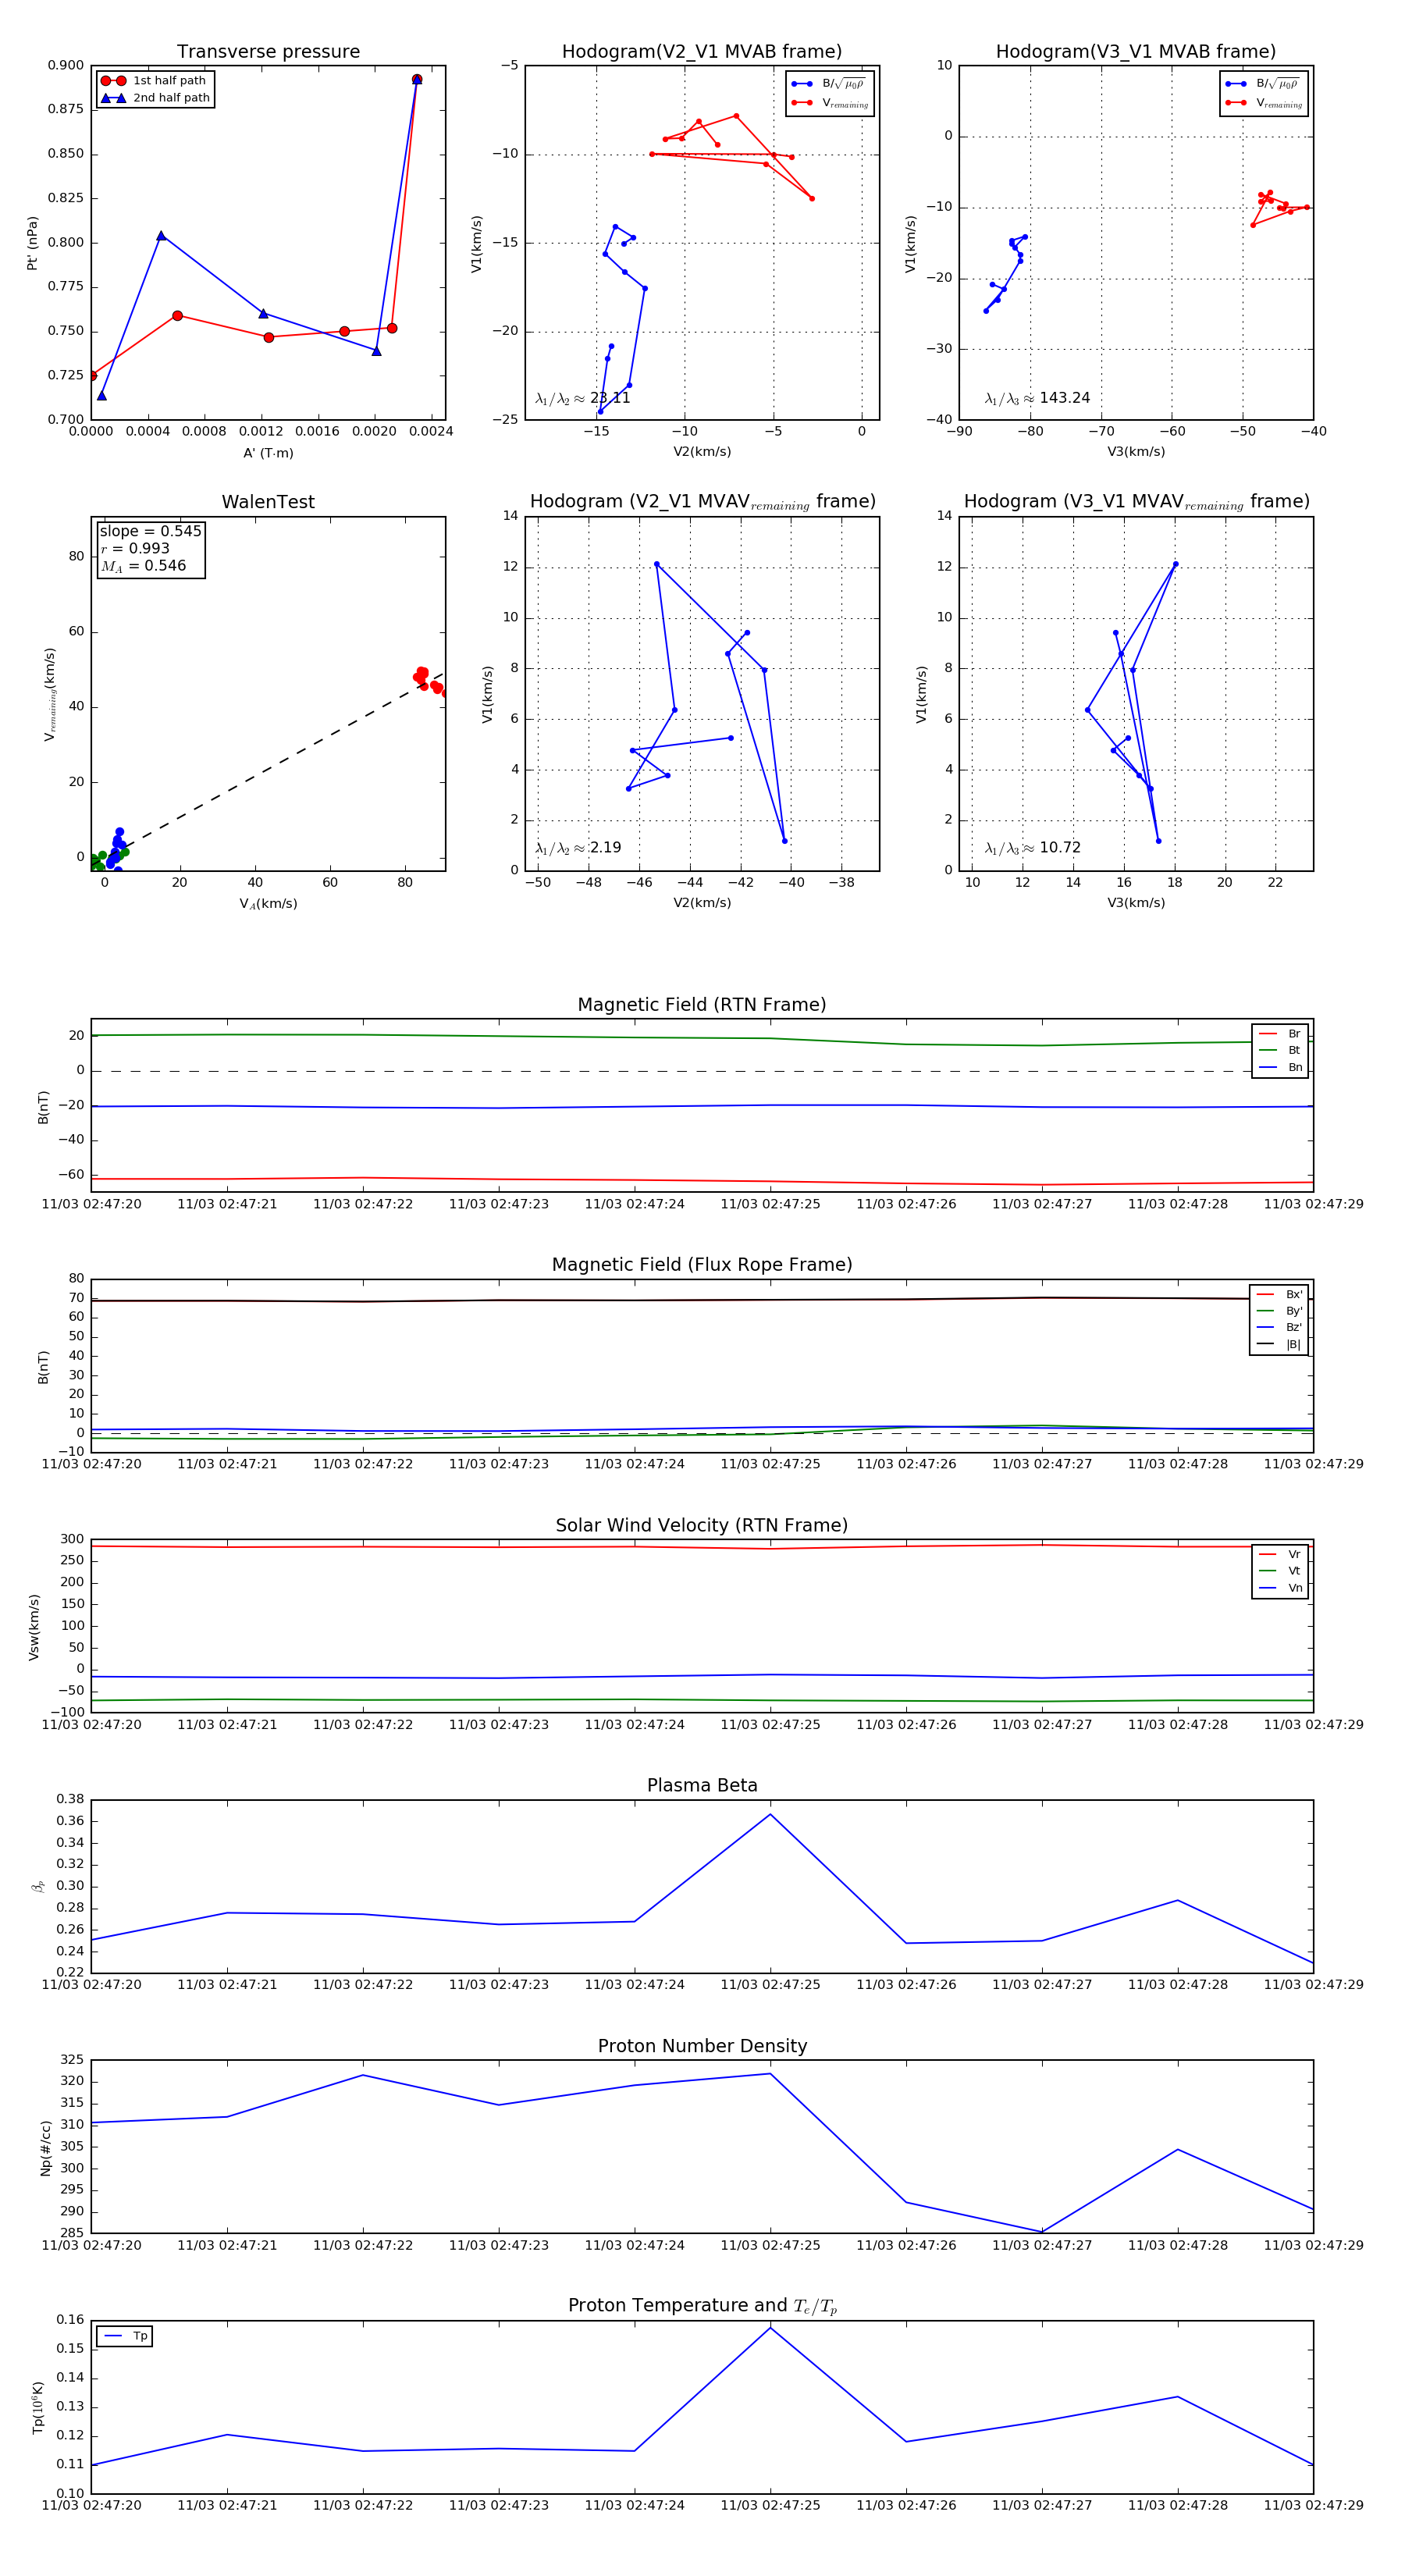The image size is (1405, 2576).
Task: Click the blue triangle at 0.800 in Transverse pressure
Action: [161, 236]
